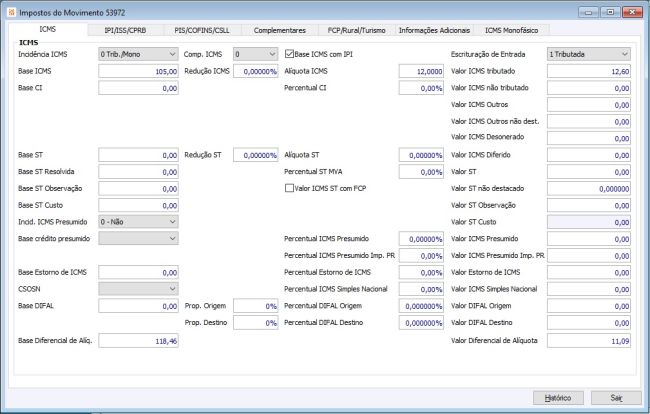Click Valor ICMS Presumido Imp. PR field
The image size is (650, 414).
coord(589,256)
